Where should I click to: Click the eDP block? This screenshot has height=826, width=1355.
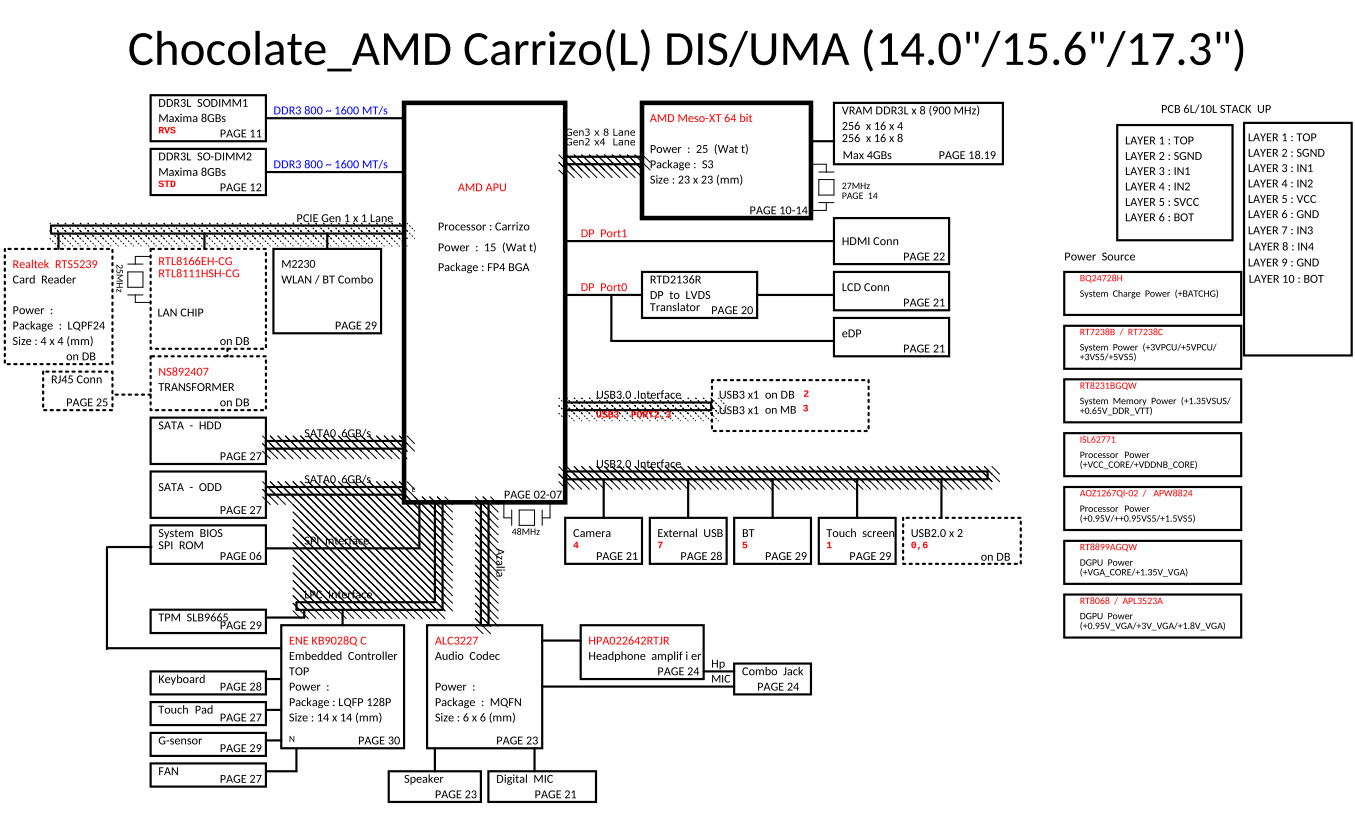[890, 337]
